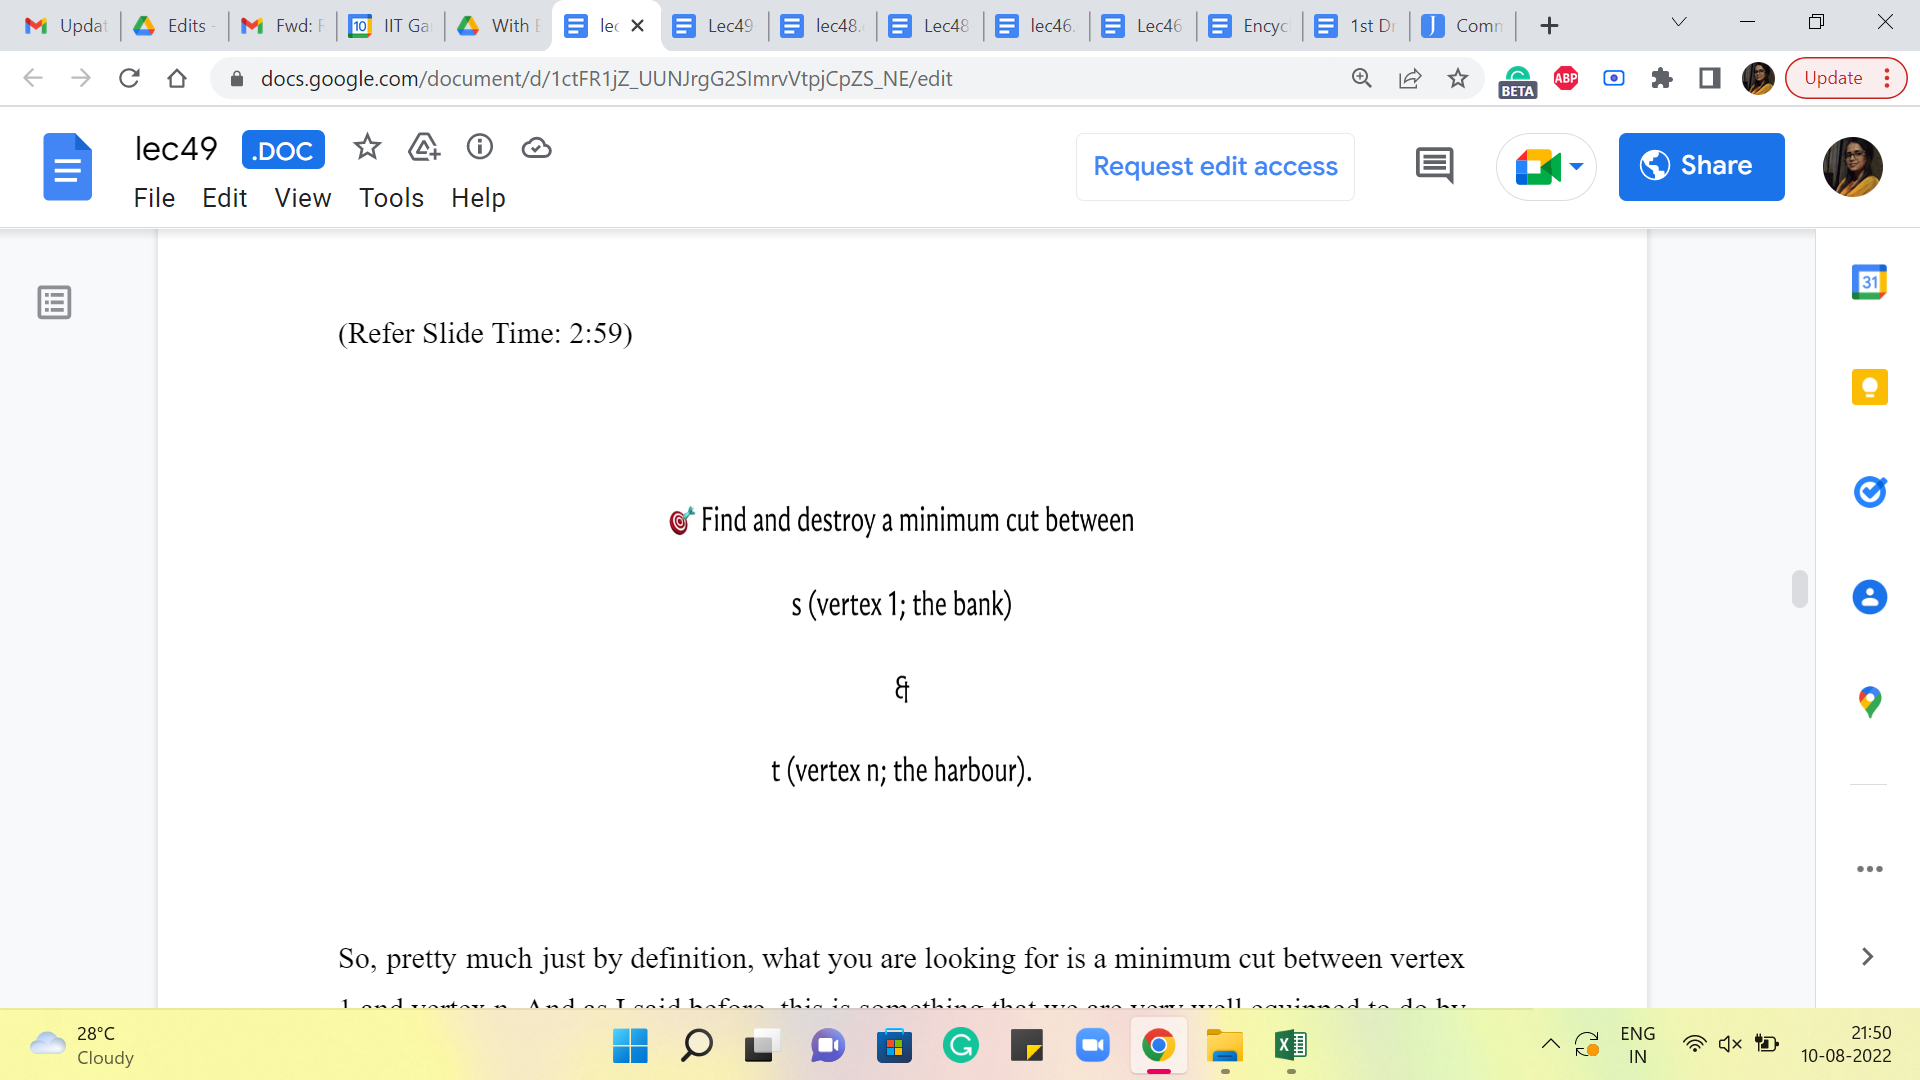Show the document outline panel

(54, 302)
